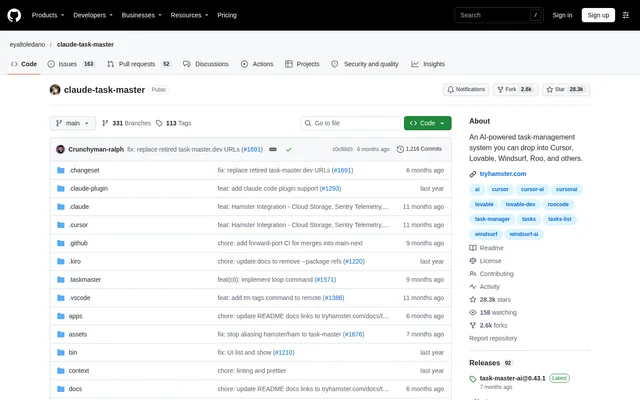Open pull request #1691 in .changeset row

(x=342, y=170)
